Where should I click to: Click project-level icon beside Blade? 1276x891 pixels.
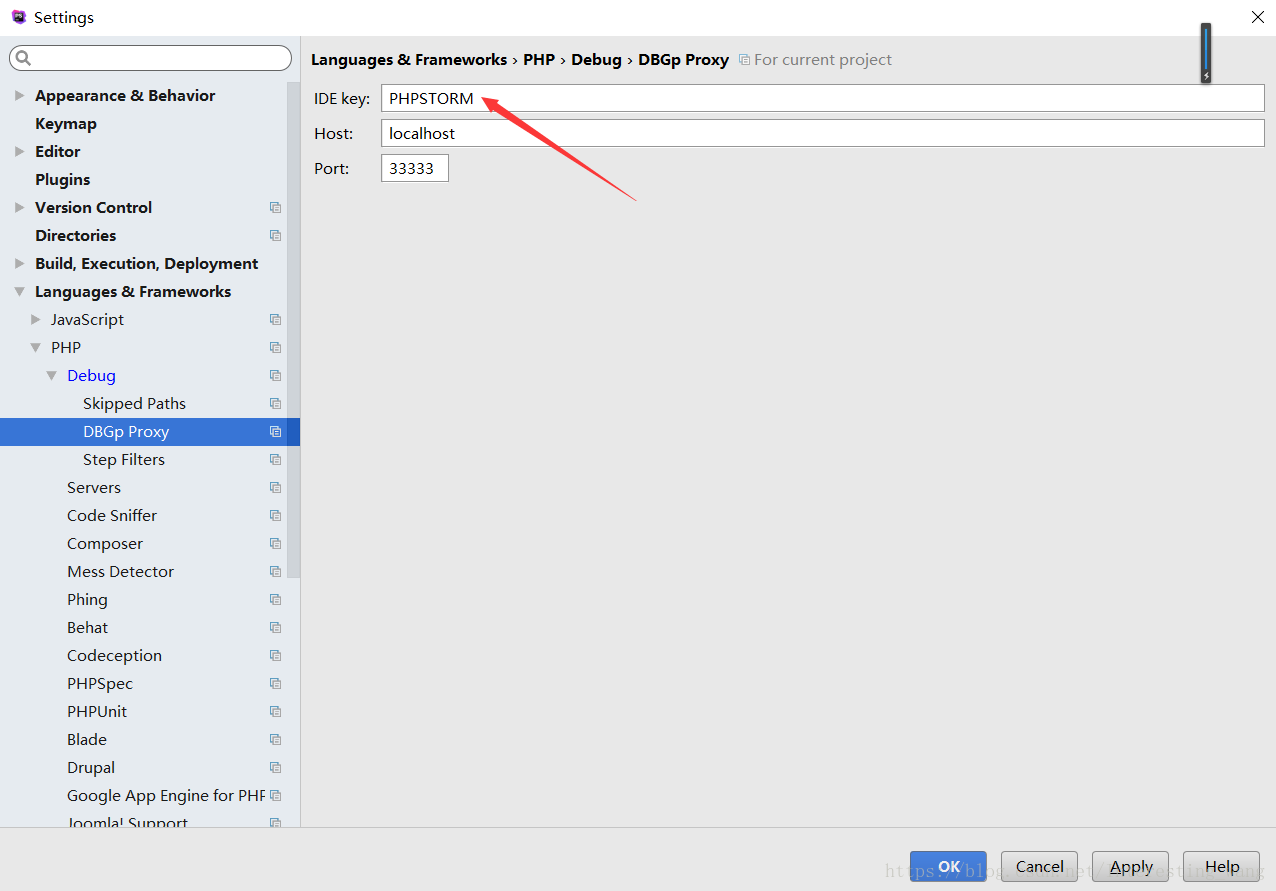(x=275, y=740)
